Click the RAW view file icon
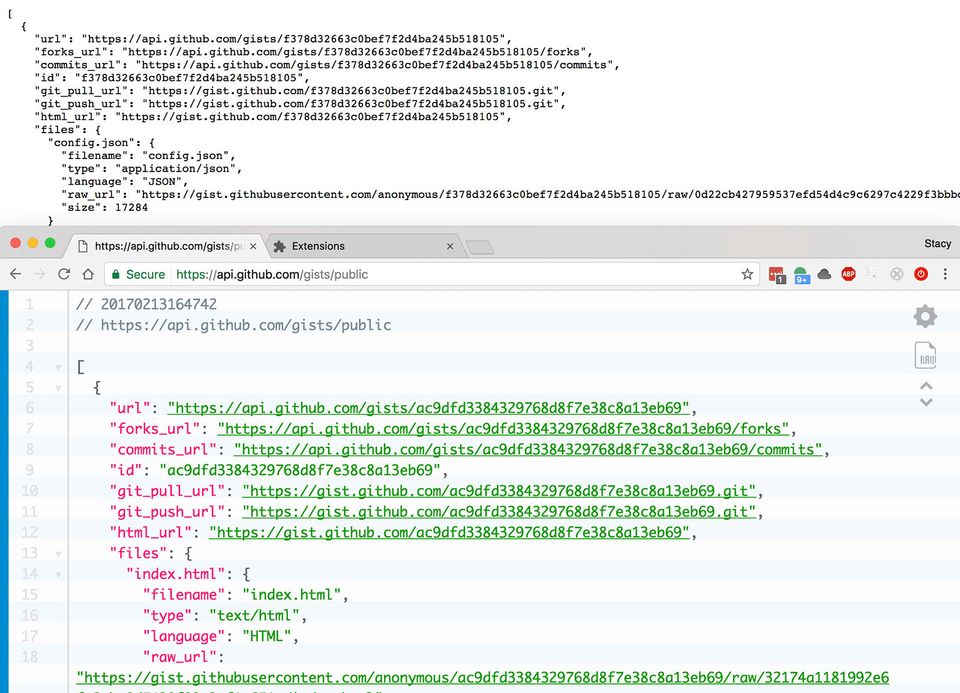This screenshot has height=693, width=960. pyautogui.click(x=925, y=356)
